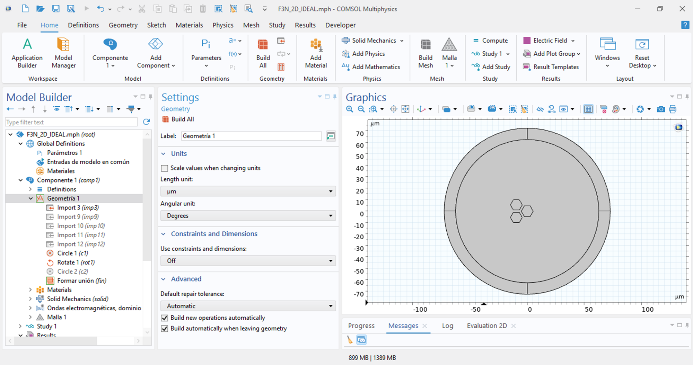This screenshot has height=365, width=693.
Task: Refresh the Model Builder filter
Action: (146, 122)
